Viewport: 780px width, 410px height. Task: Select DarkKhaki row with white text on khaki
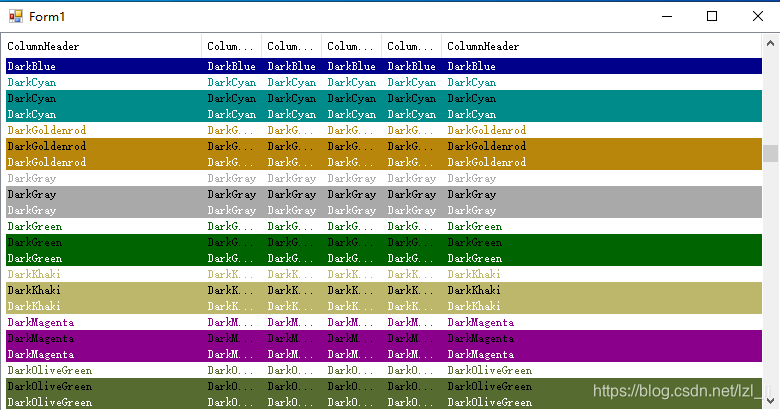pos(384,306)
